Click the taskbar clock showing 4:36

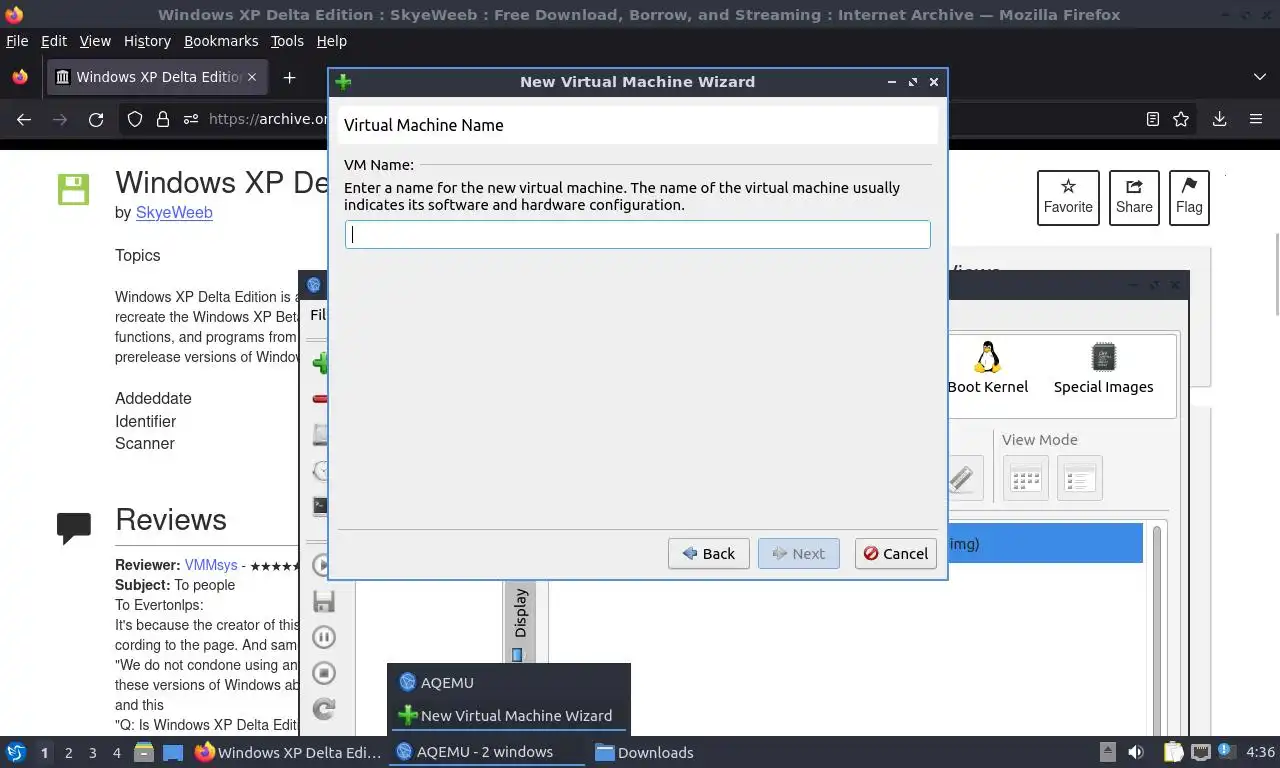(1260, 752)
